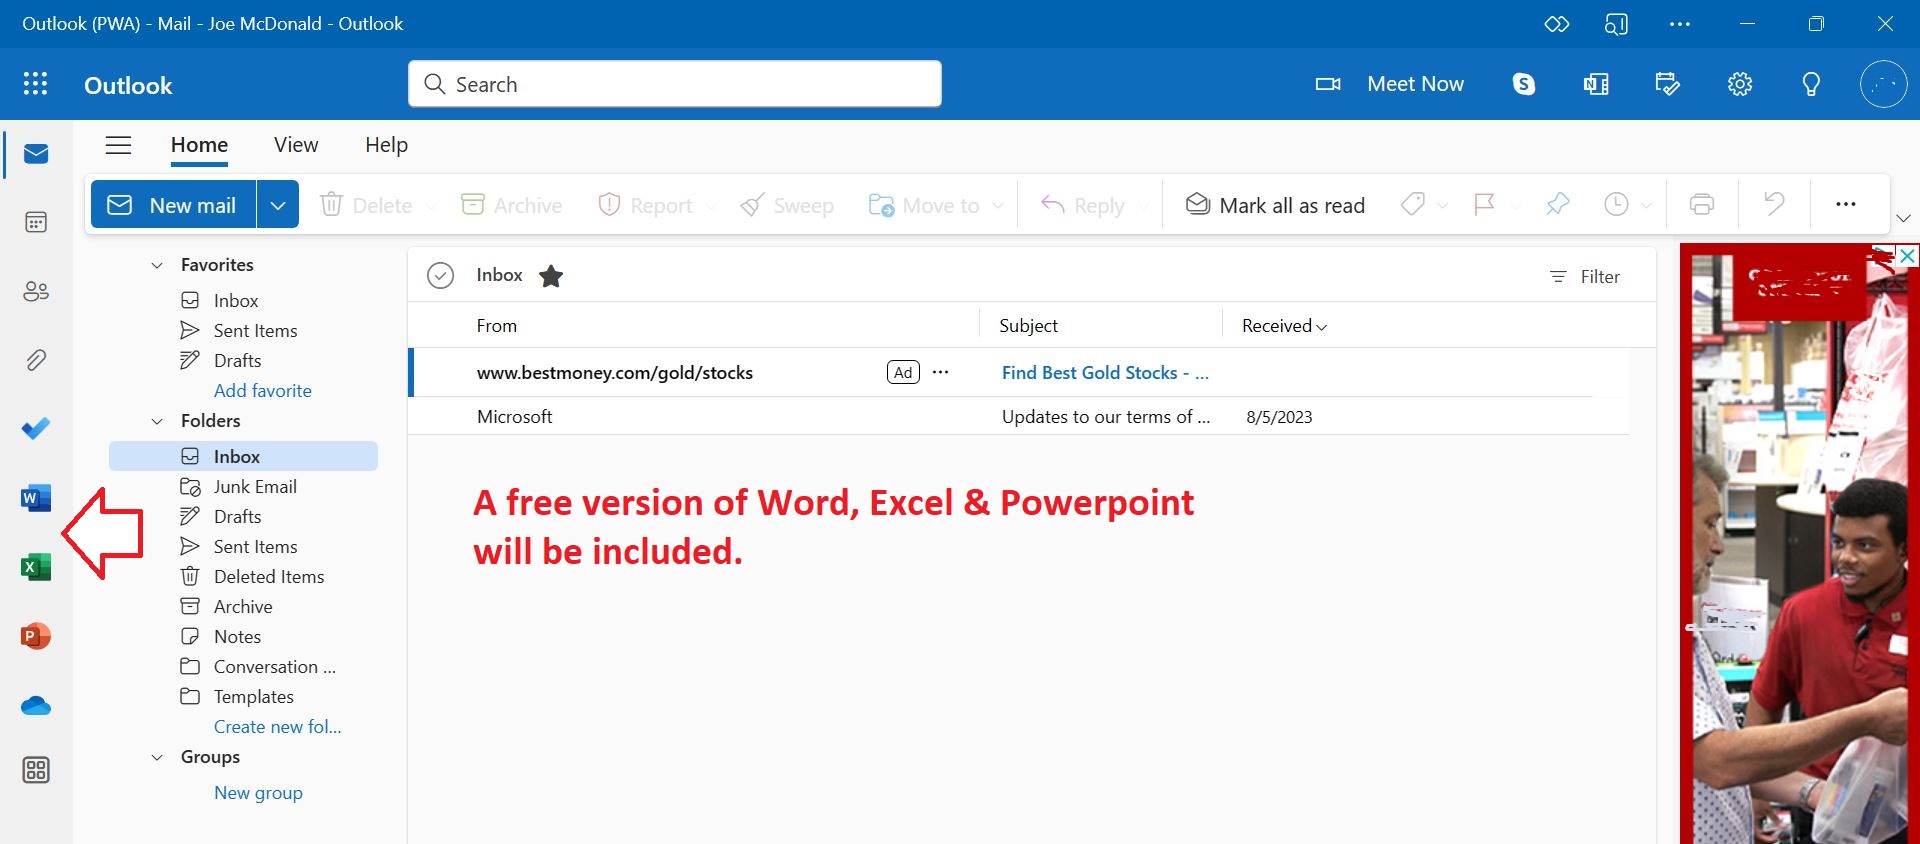
Task: Open the Mail app in the sidebar
Action: pyautogui.click(x=36, y=154)
